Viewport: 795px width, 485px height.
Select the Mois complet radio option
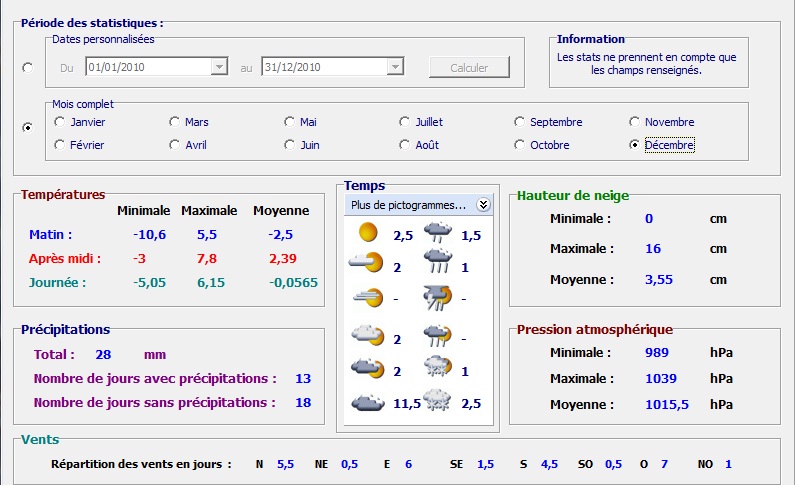[27, 127]
